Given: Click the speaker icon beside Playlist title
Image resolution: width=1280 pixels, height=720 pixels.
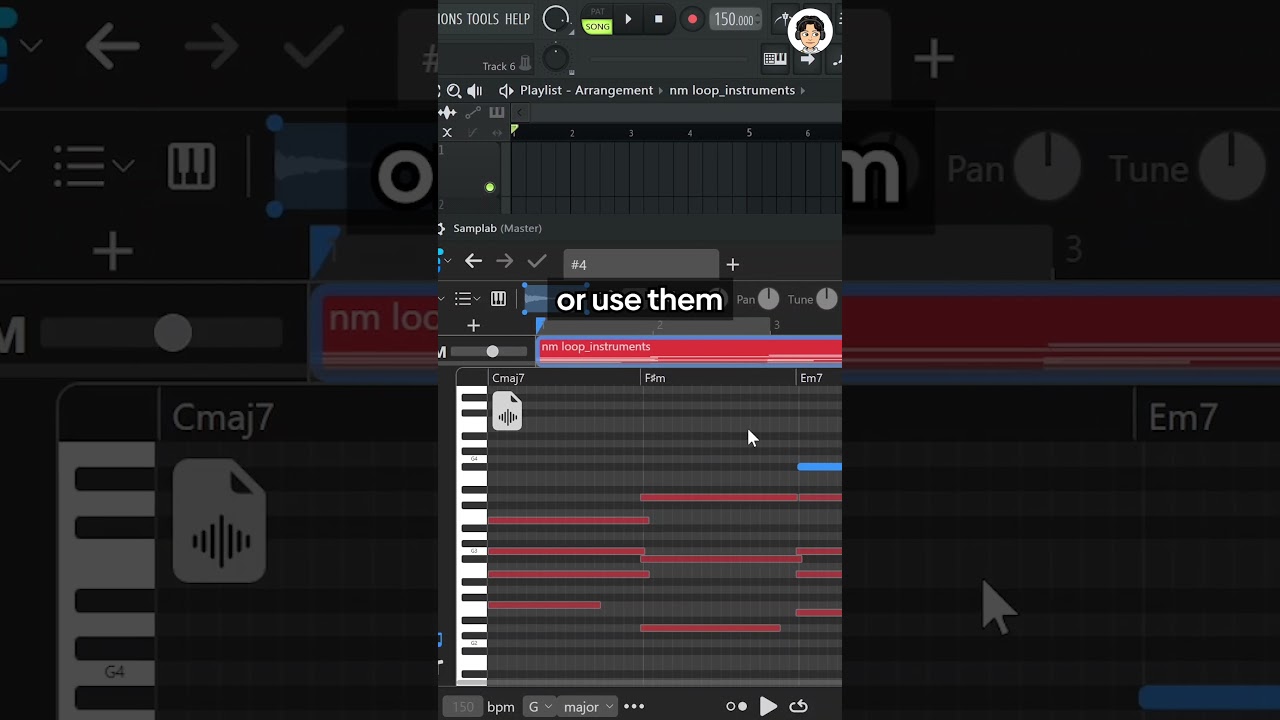Looking at the screenshot, I should (x=506, y=90).
